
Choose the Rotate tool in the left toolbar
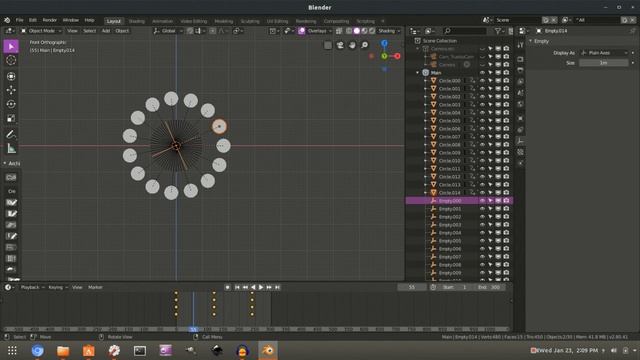tap(11, 104)
